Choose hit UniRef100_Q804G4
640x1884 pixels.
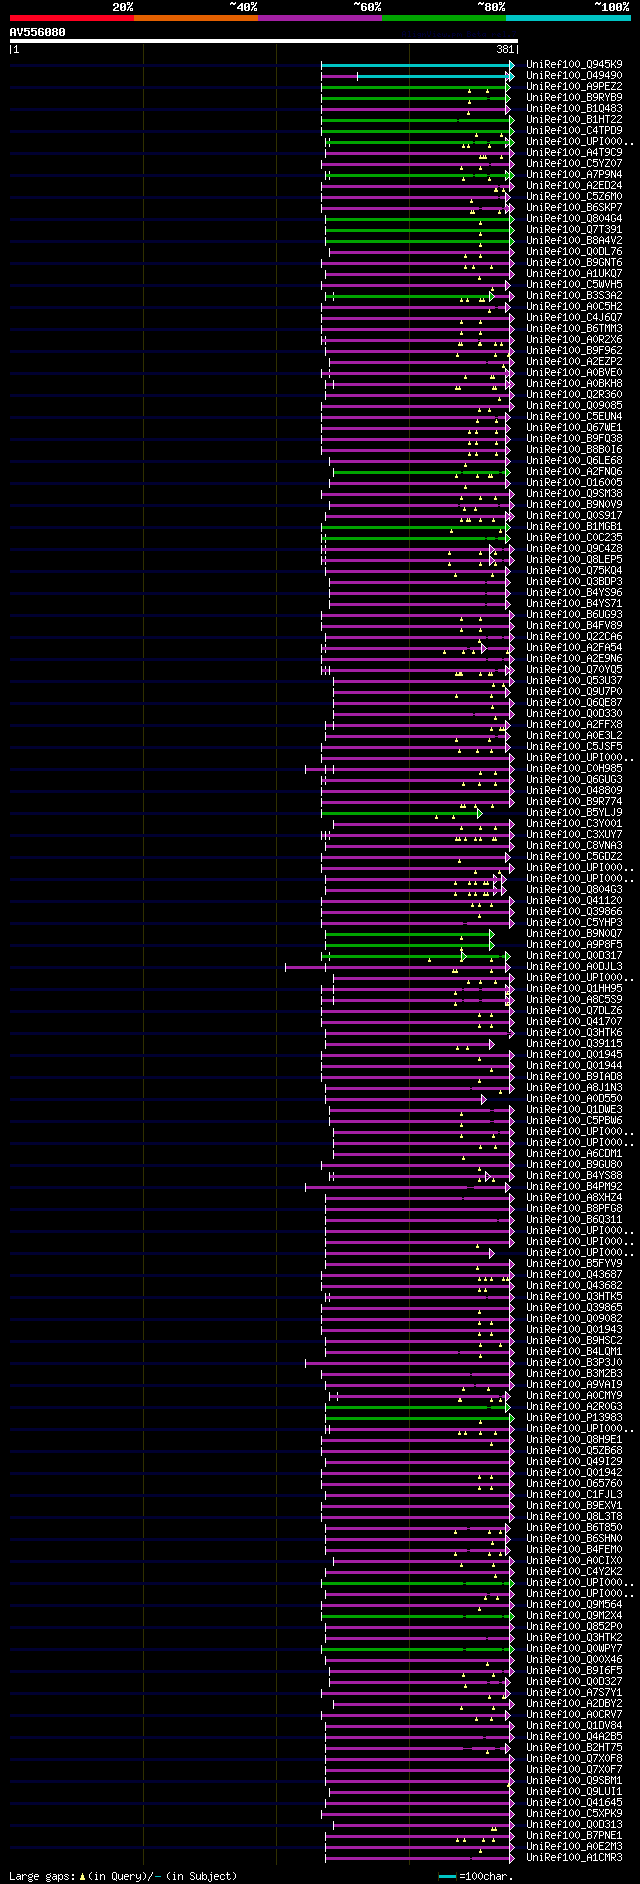[574, 218]
